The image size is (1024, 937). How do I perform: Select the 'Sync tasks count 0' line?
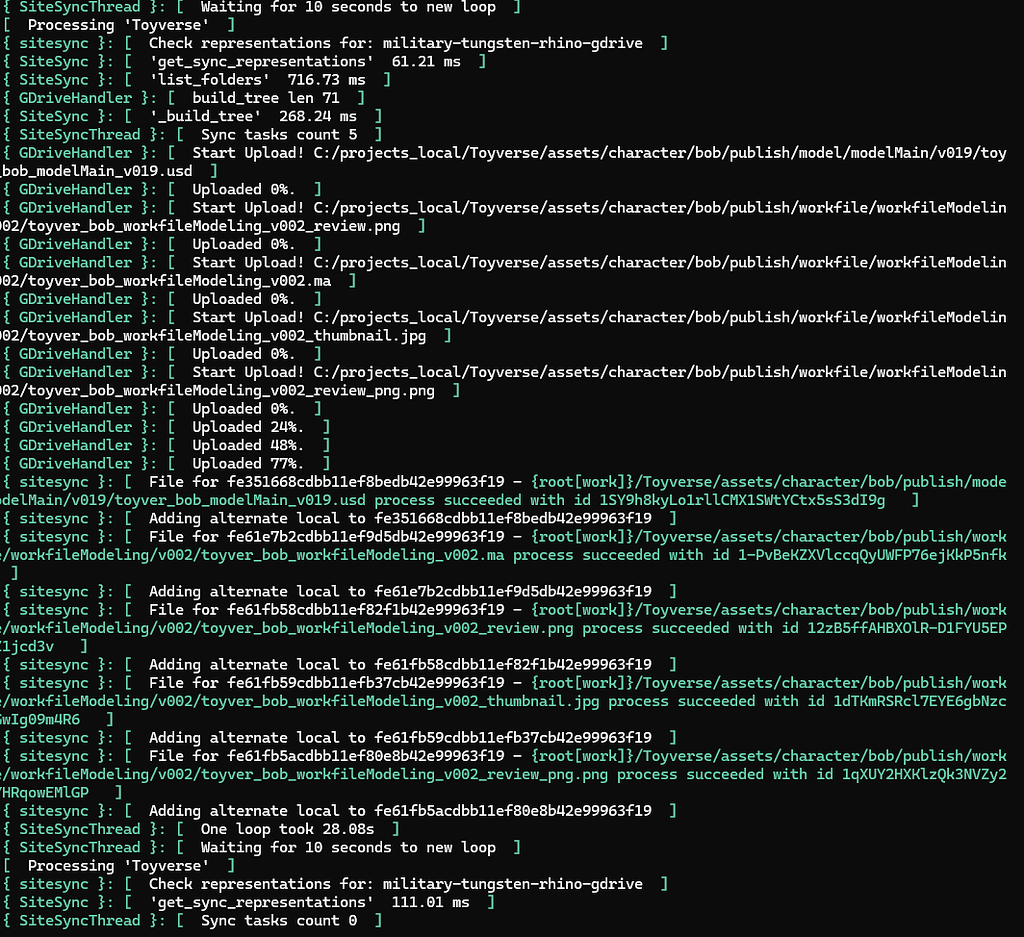(279, 920)
